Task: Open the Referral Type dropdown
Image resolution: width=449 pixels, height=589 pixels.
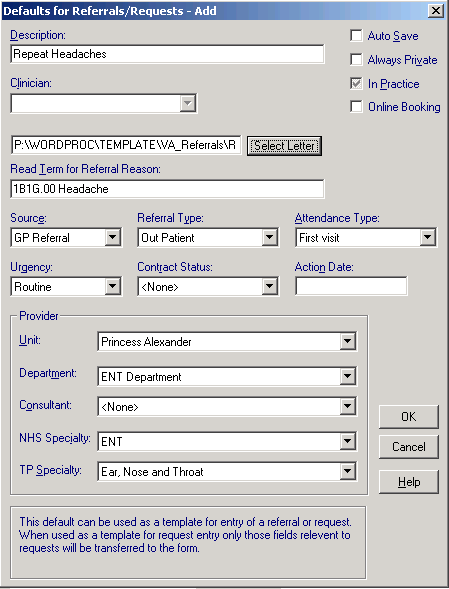Action: [269, 237]
